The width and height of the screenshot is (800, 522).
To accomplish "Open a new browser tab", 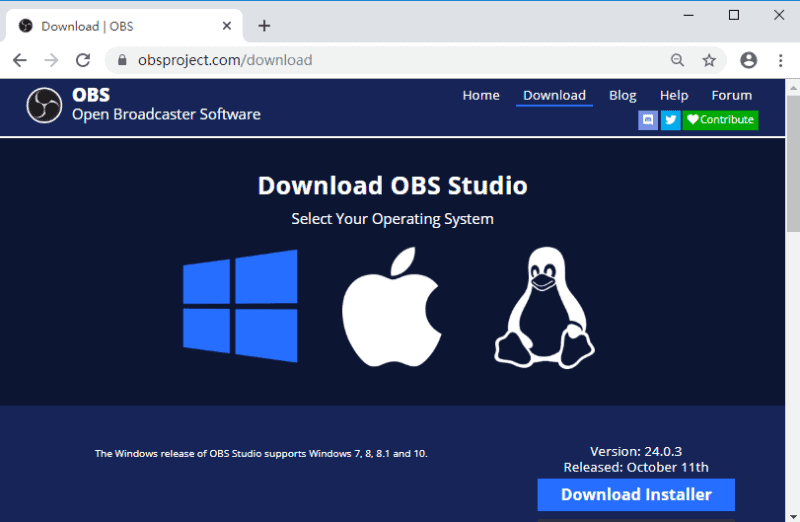I will click(x=264, y=26).
